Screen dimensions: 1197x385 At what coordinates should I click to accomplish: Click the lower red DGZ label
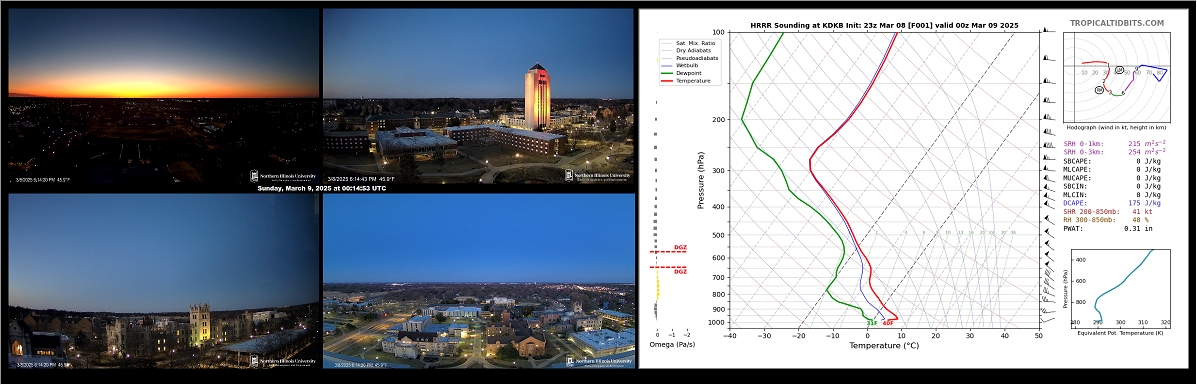coord(681,271)
